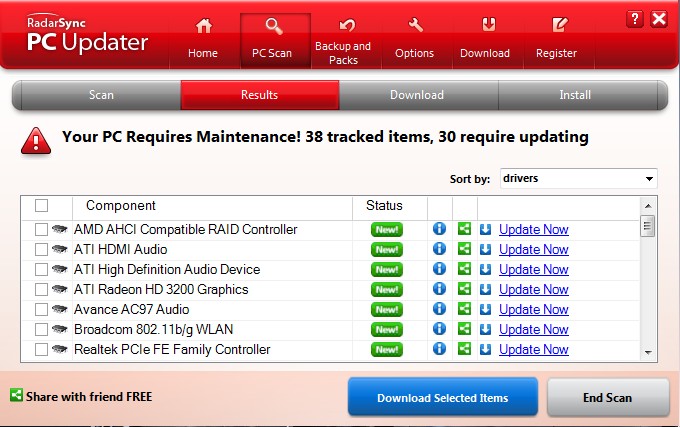Check the AMD AHCI Compatible RAID Controller box
This screenshot has height=427, width=680.
coord(41,229)
